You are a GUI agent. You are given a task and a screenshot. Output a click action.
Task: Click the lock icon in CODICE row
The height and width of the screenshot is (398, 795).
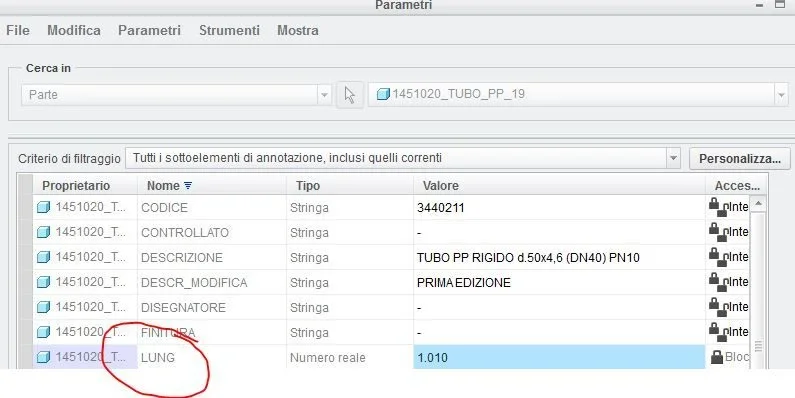[x=717, y=206]
